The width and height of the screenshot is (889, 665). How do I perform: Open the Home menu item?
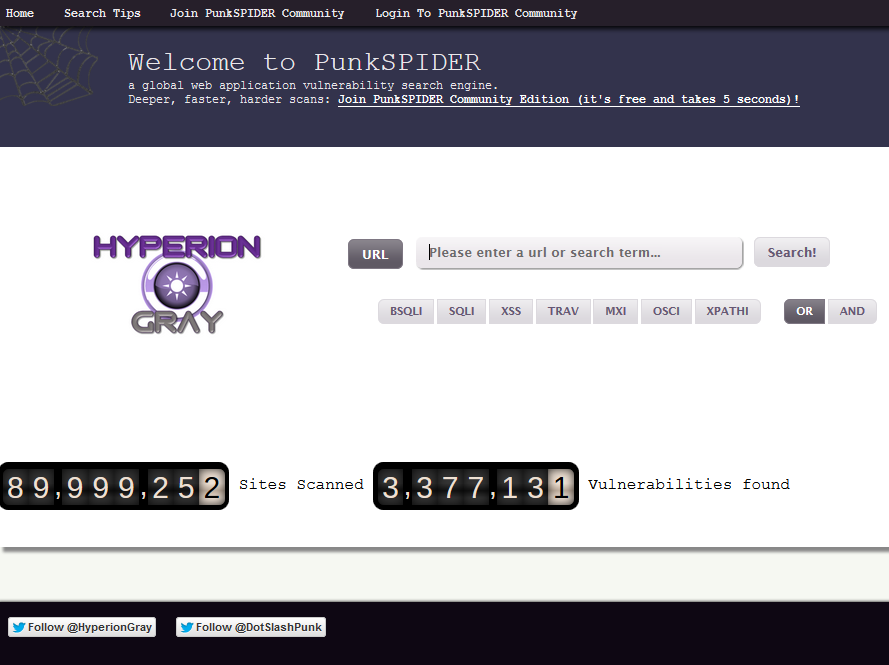[20, 13]
